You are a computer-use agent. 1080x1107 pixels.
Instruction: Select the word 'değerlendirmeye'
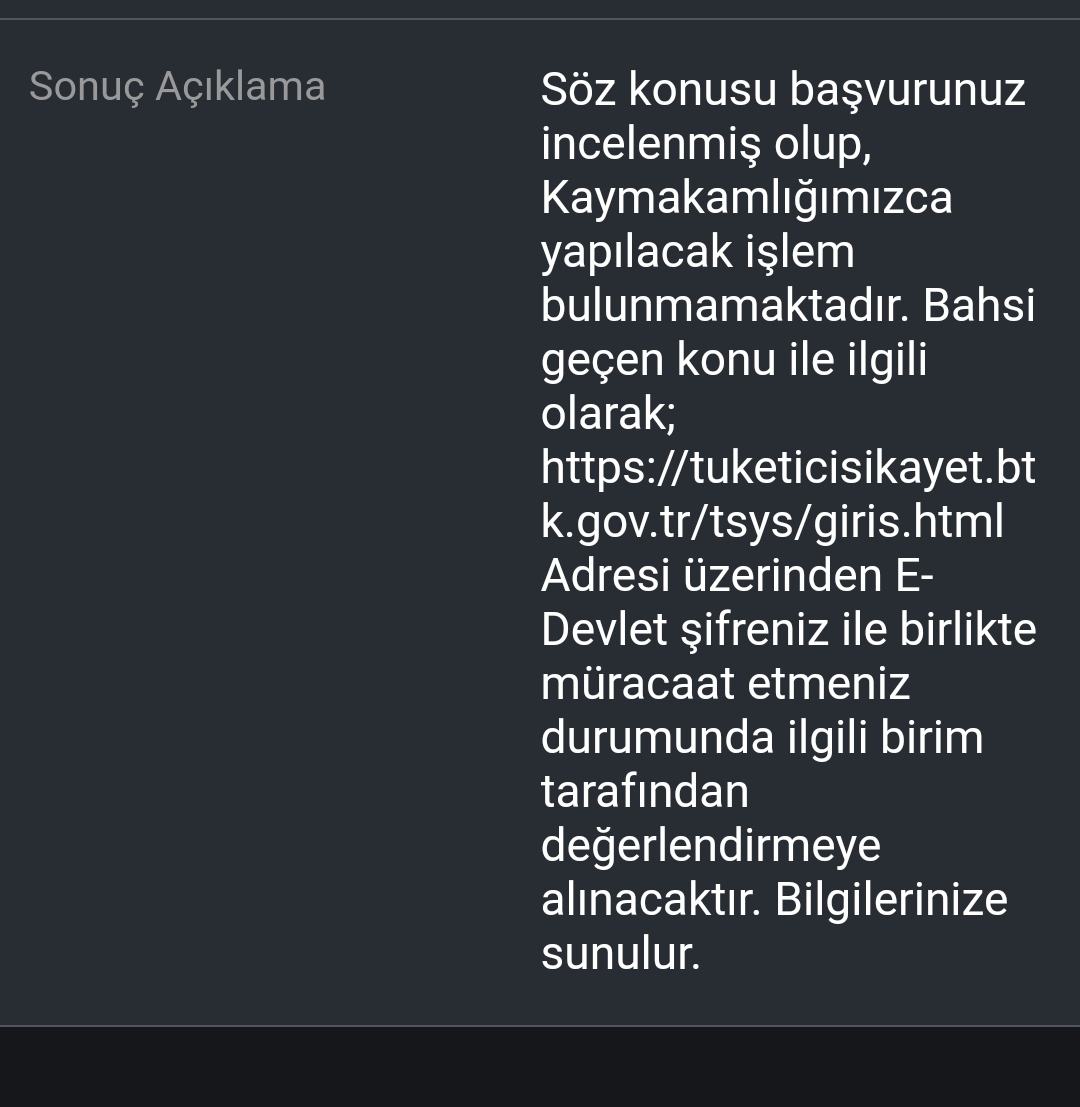tap(710, 846)
